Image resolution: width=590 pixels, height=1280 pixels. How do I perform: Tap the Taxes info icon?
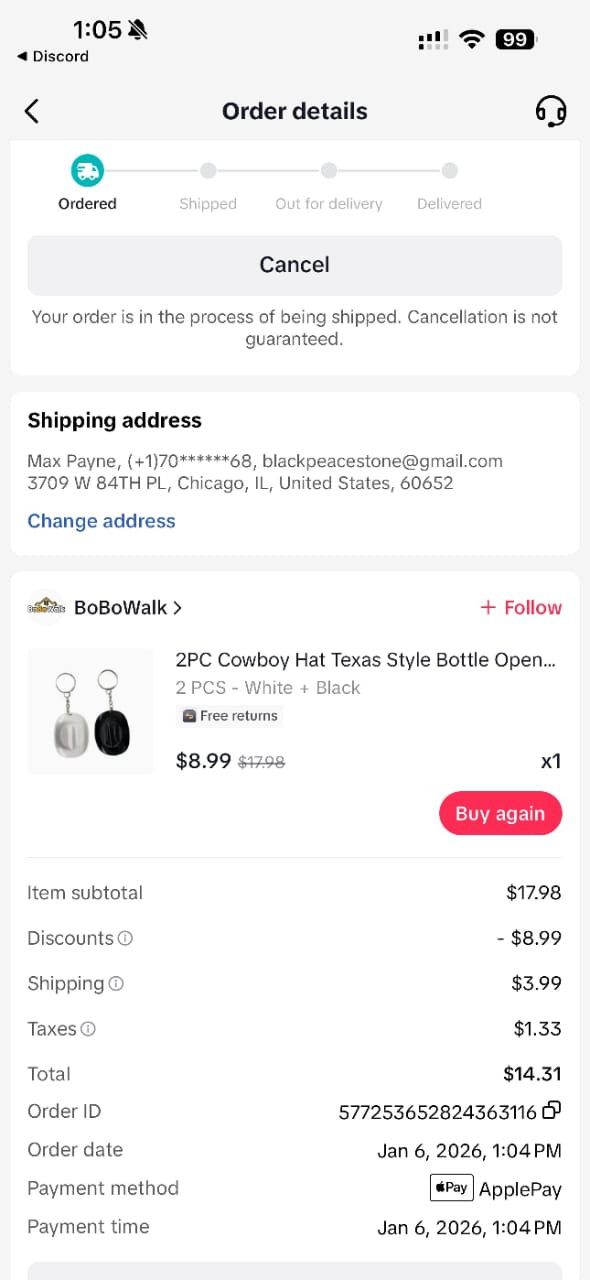point(88,1028)
